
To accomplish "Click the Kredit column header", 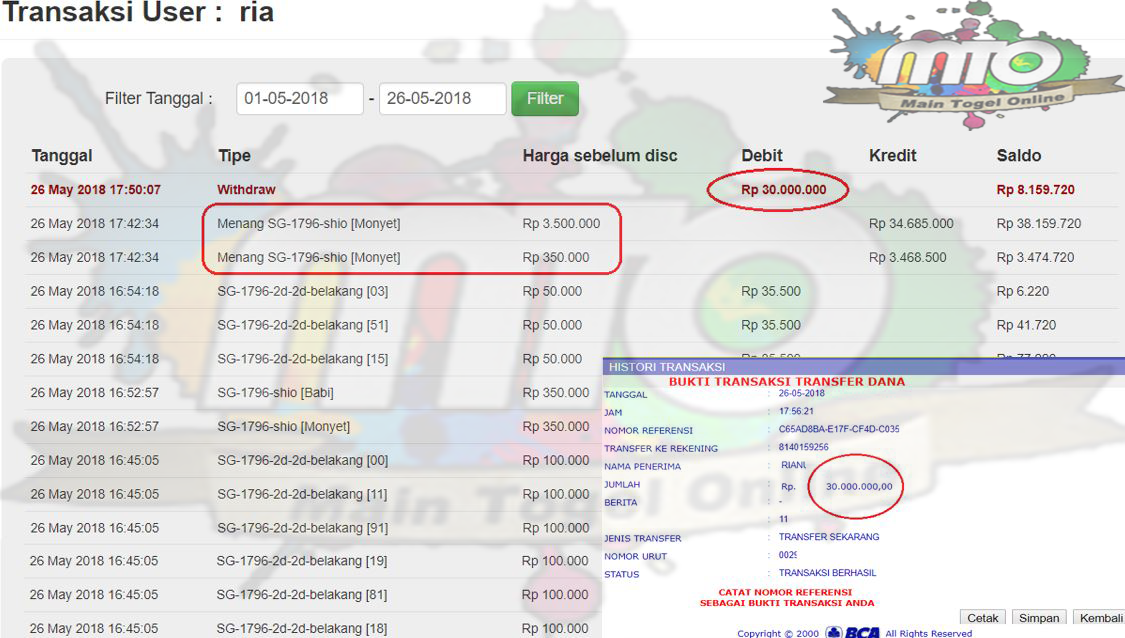I will coord(892,156).
